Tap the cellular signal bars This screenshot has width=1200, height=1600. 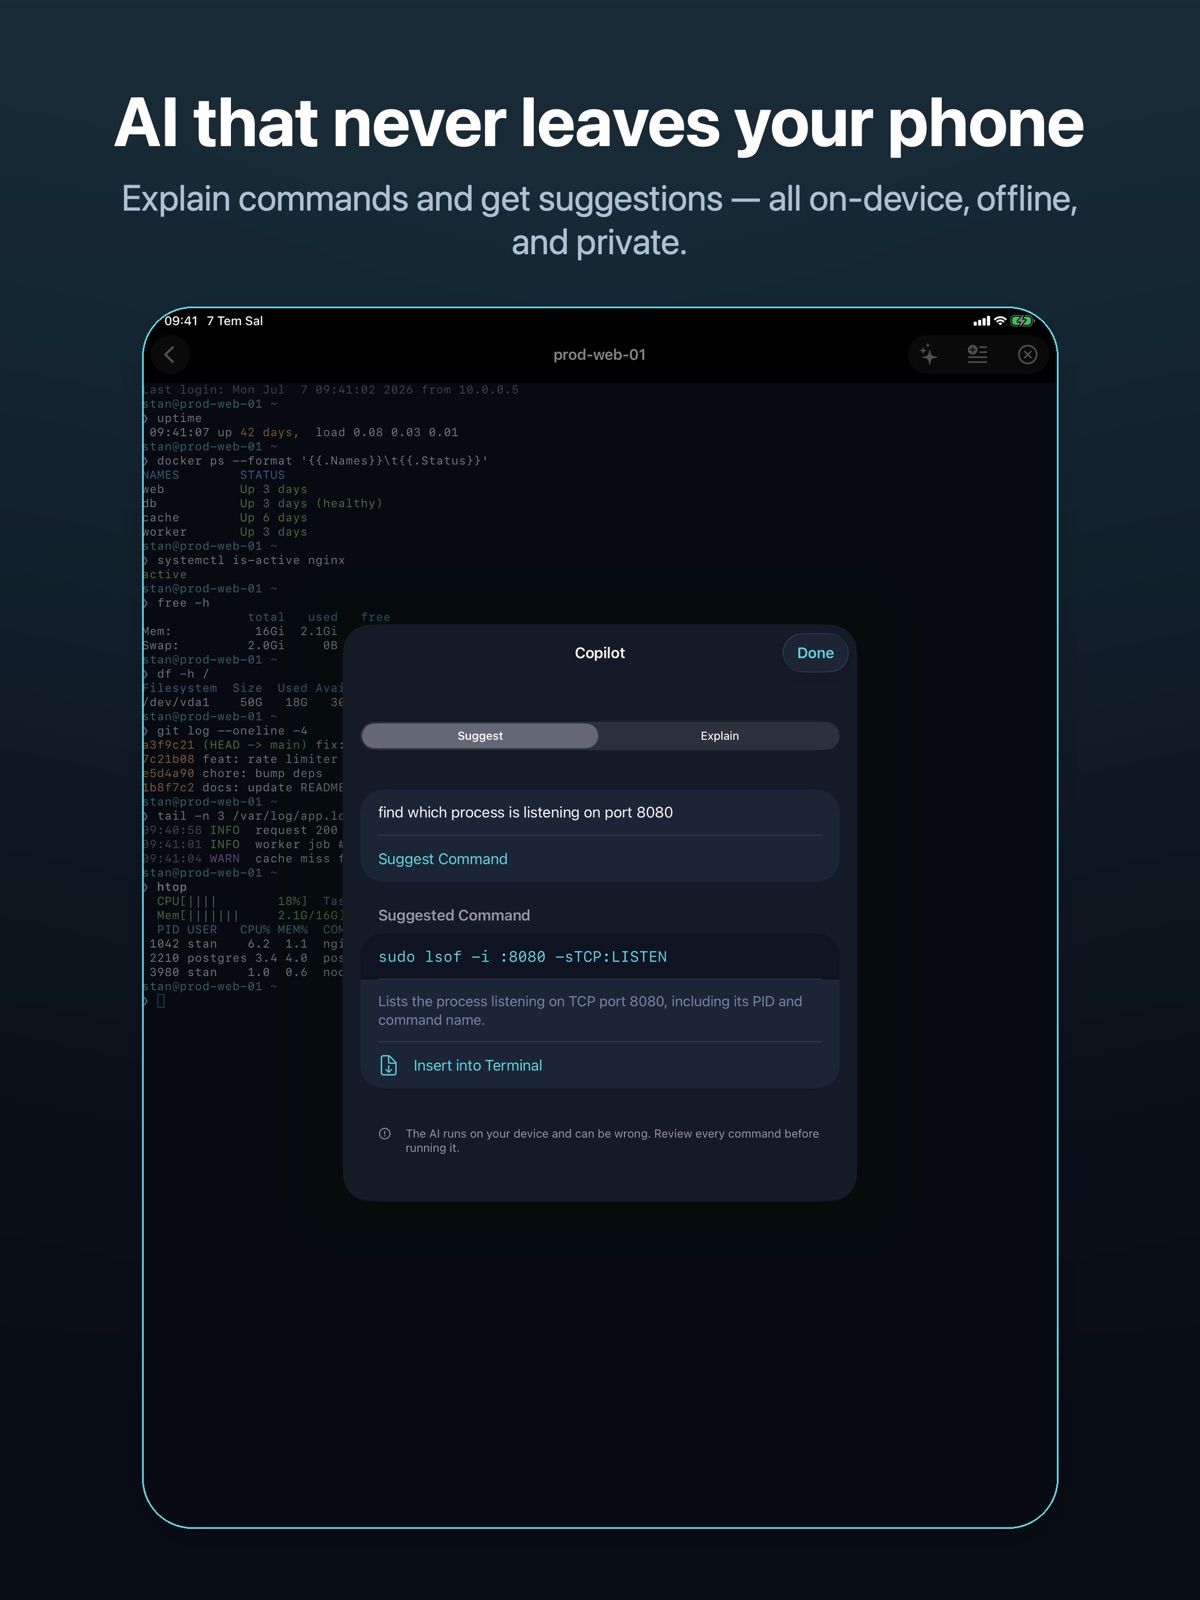click(x=982, y=321)
